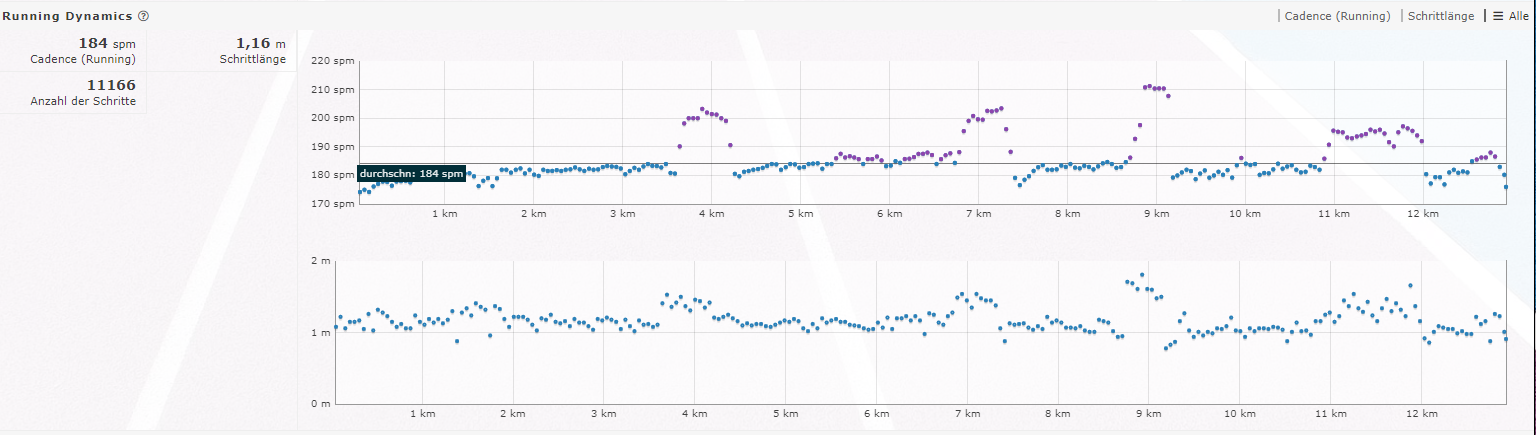Click the Running Dynamics section heading
The width and height of the screenshot is (1536, 435).
[x=67, y=16]
